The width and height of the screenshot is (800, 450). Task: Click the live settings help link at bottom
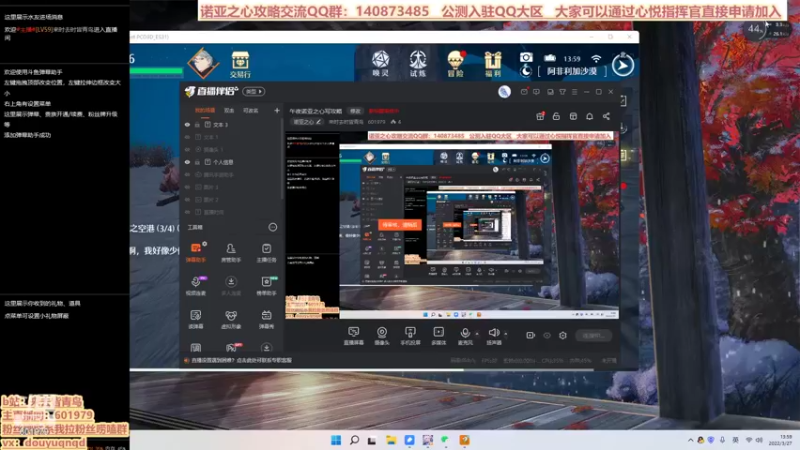[x=241, y=360]
